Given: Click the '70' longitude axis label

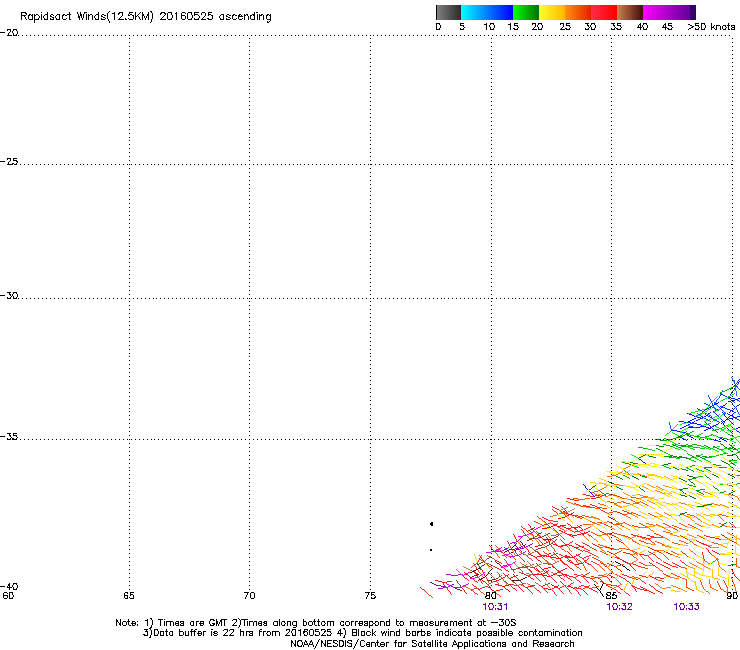Looking at the screenshot, I should click(250, 596).
